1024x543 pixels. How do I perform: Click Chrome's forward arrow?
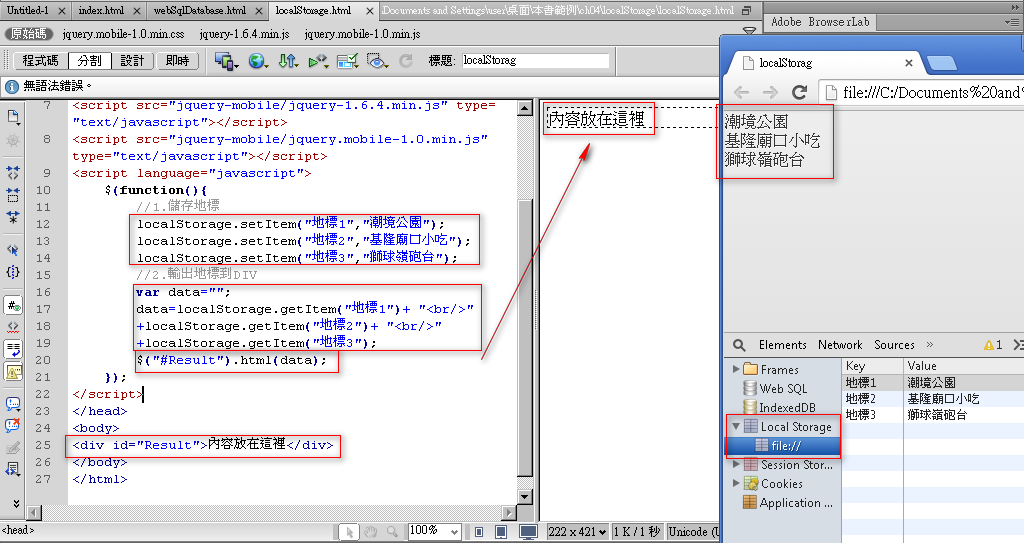pos(770,92)
